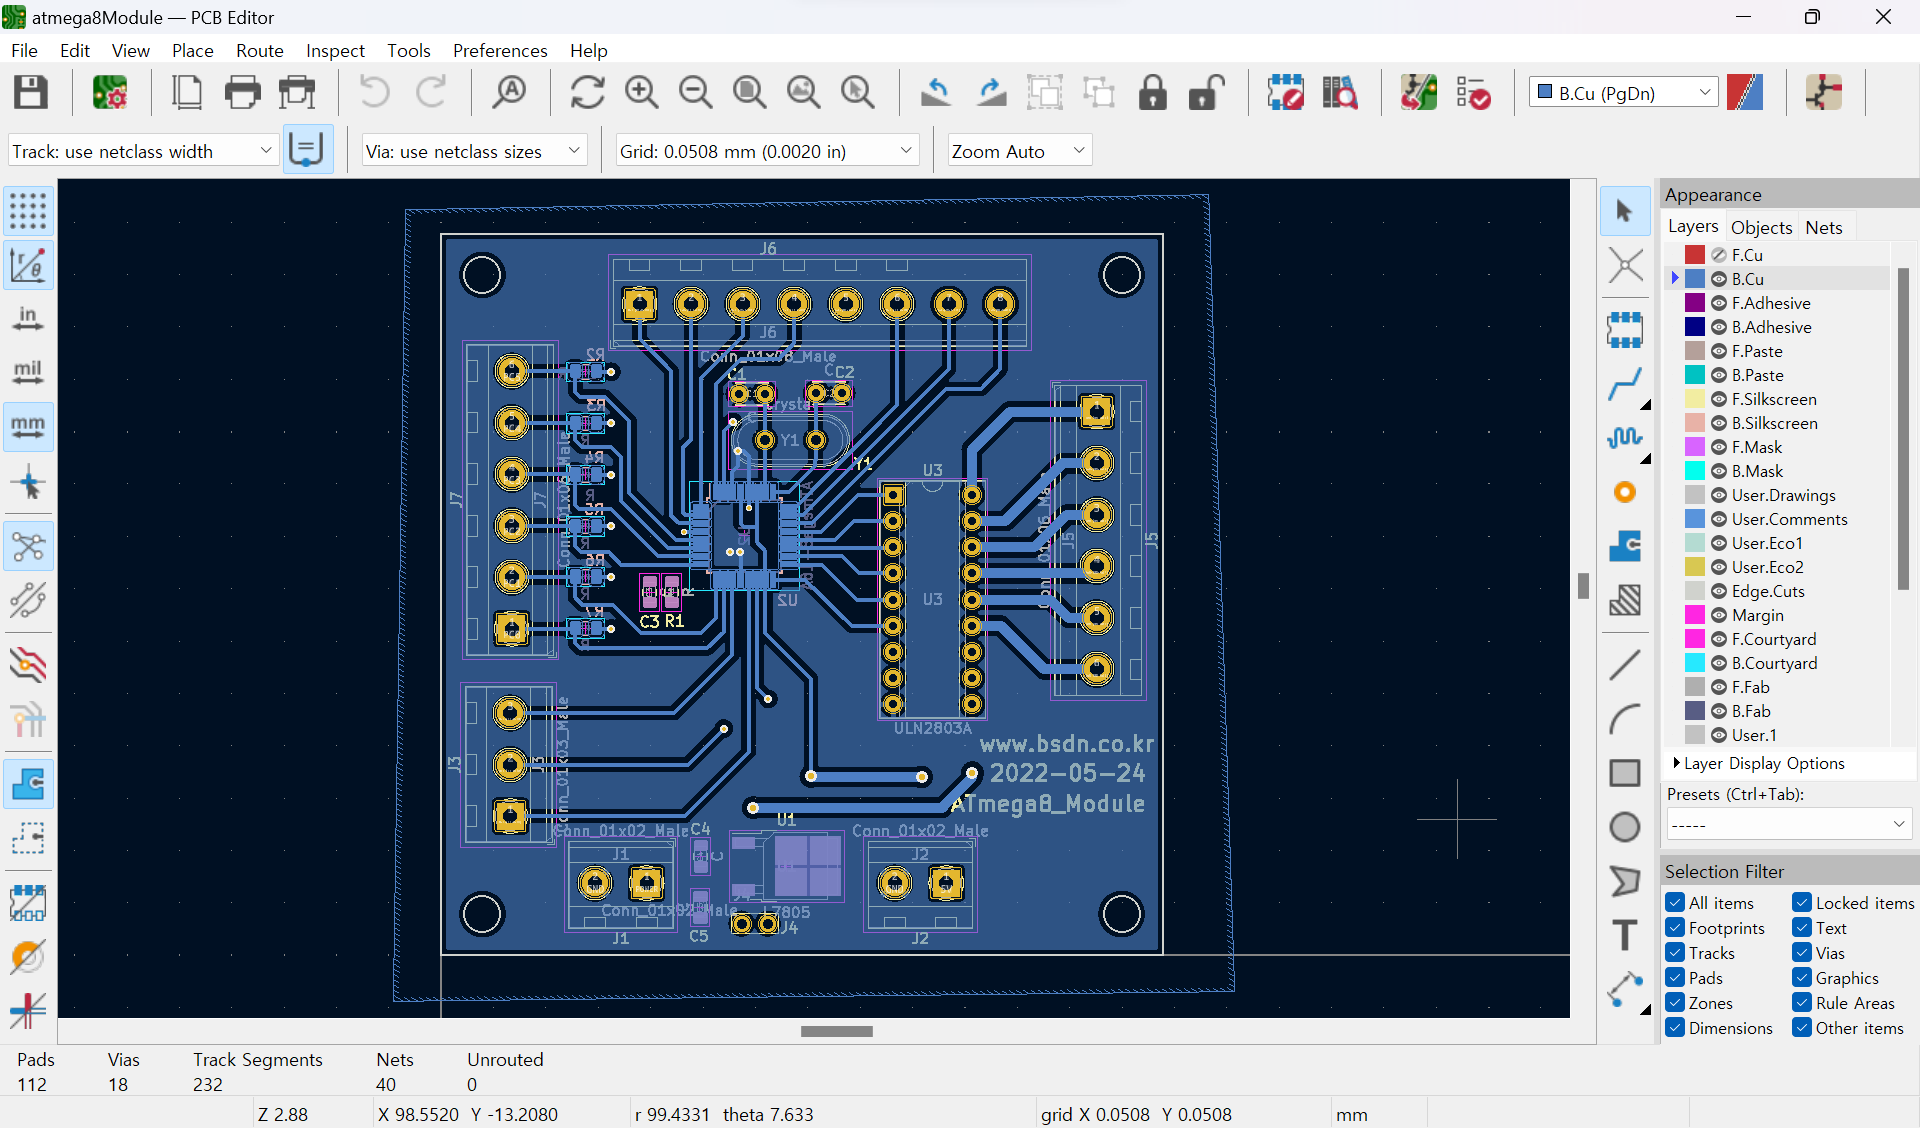Select the Add vias tool
Screen dimensions: 1920x1128
[1625, 492]
